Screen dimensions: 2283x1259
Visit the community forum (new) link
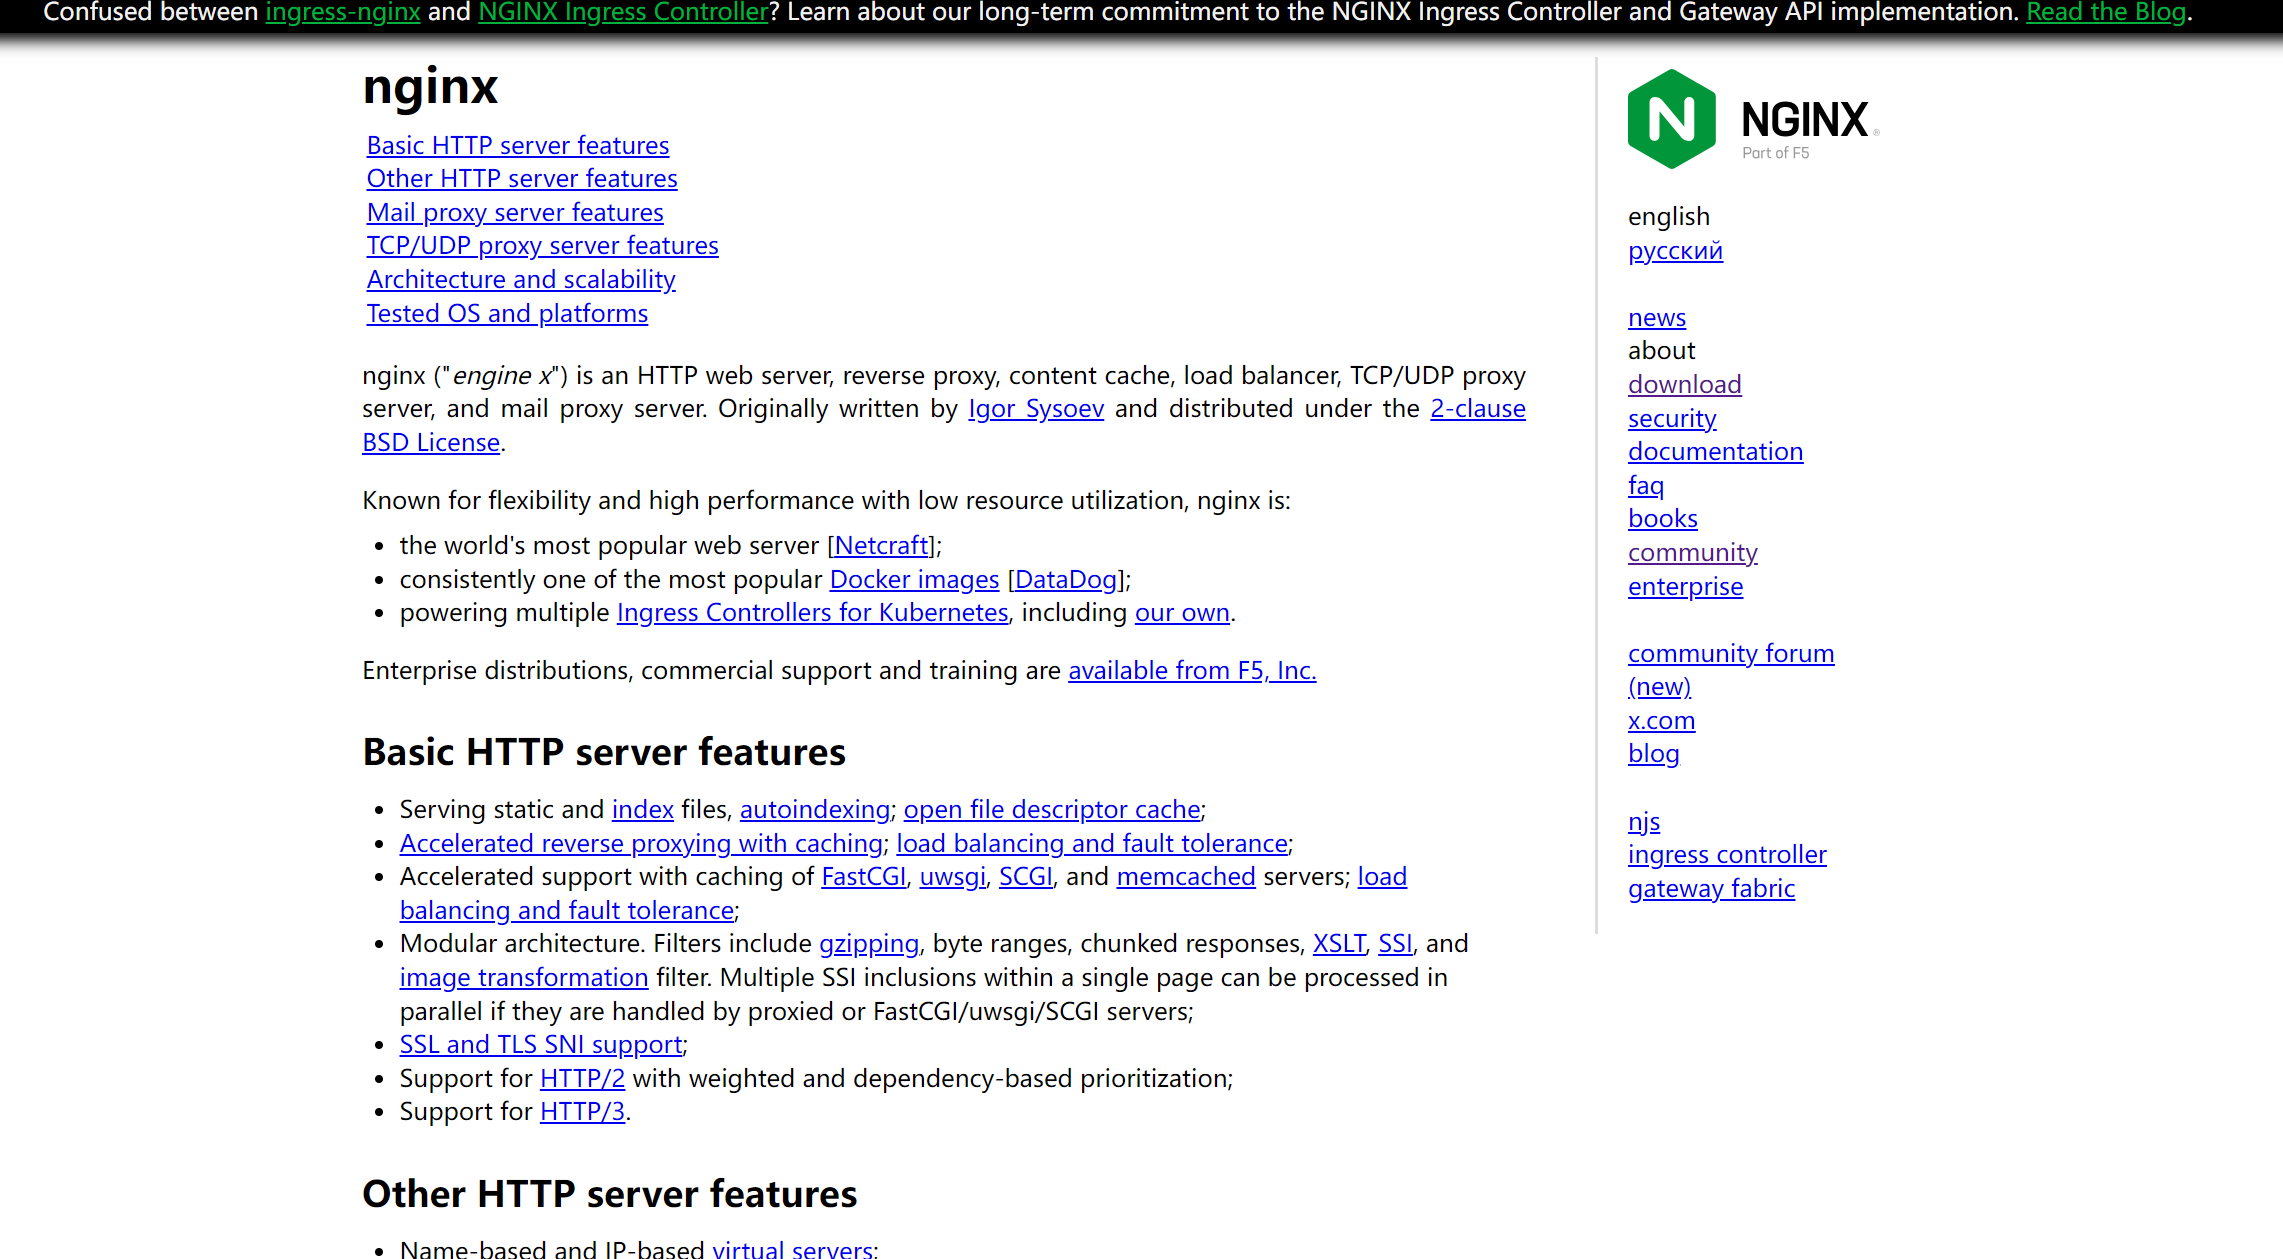(1730, 653)
